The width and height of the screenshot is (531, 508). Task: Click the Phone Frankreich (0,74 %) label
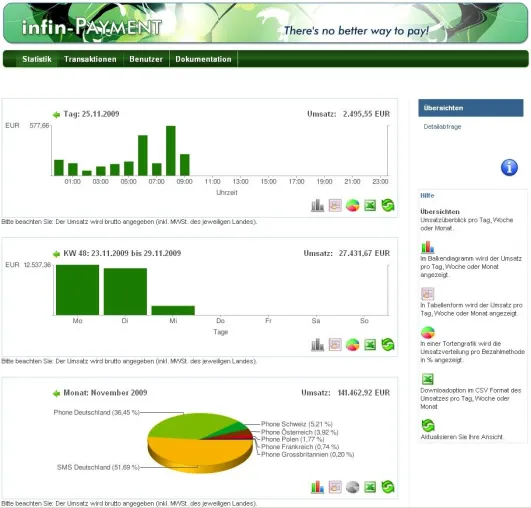click(x=300, y=447)
